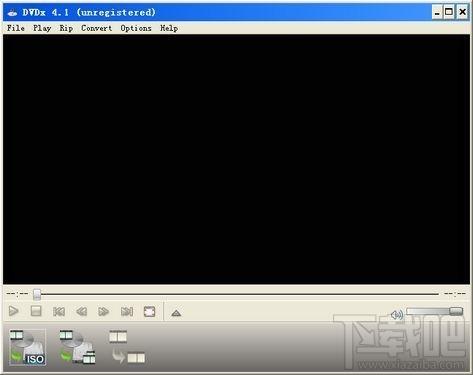Click the convert video file icon

point(127,347)
